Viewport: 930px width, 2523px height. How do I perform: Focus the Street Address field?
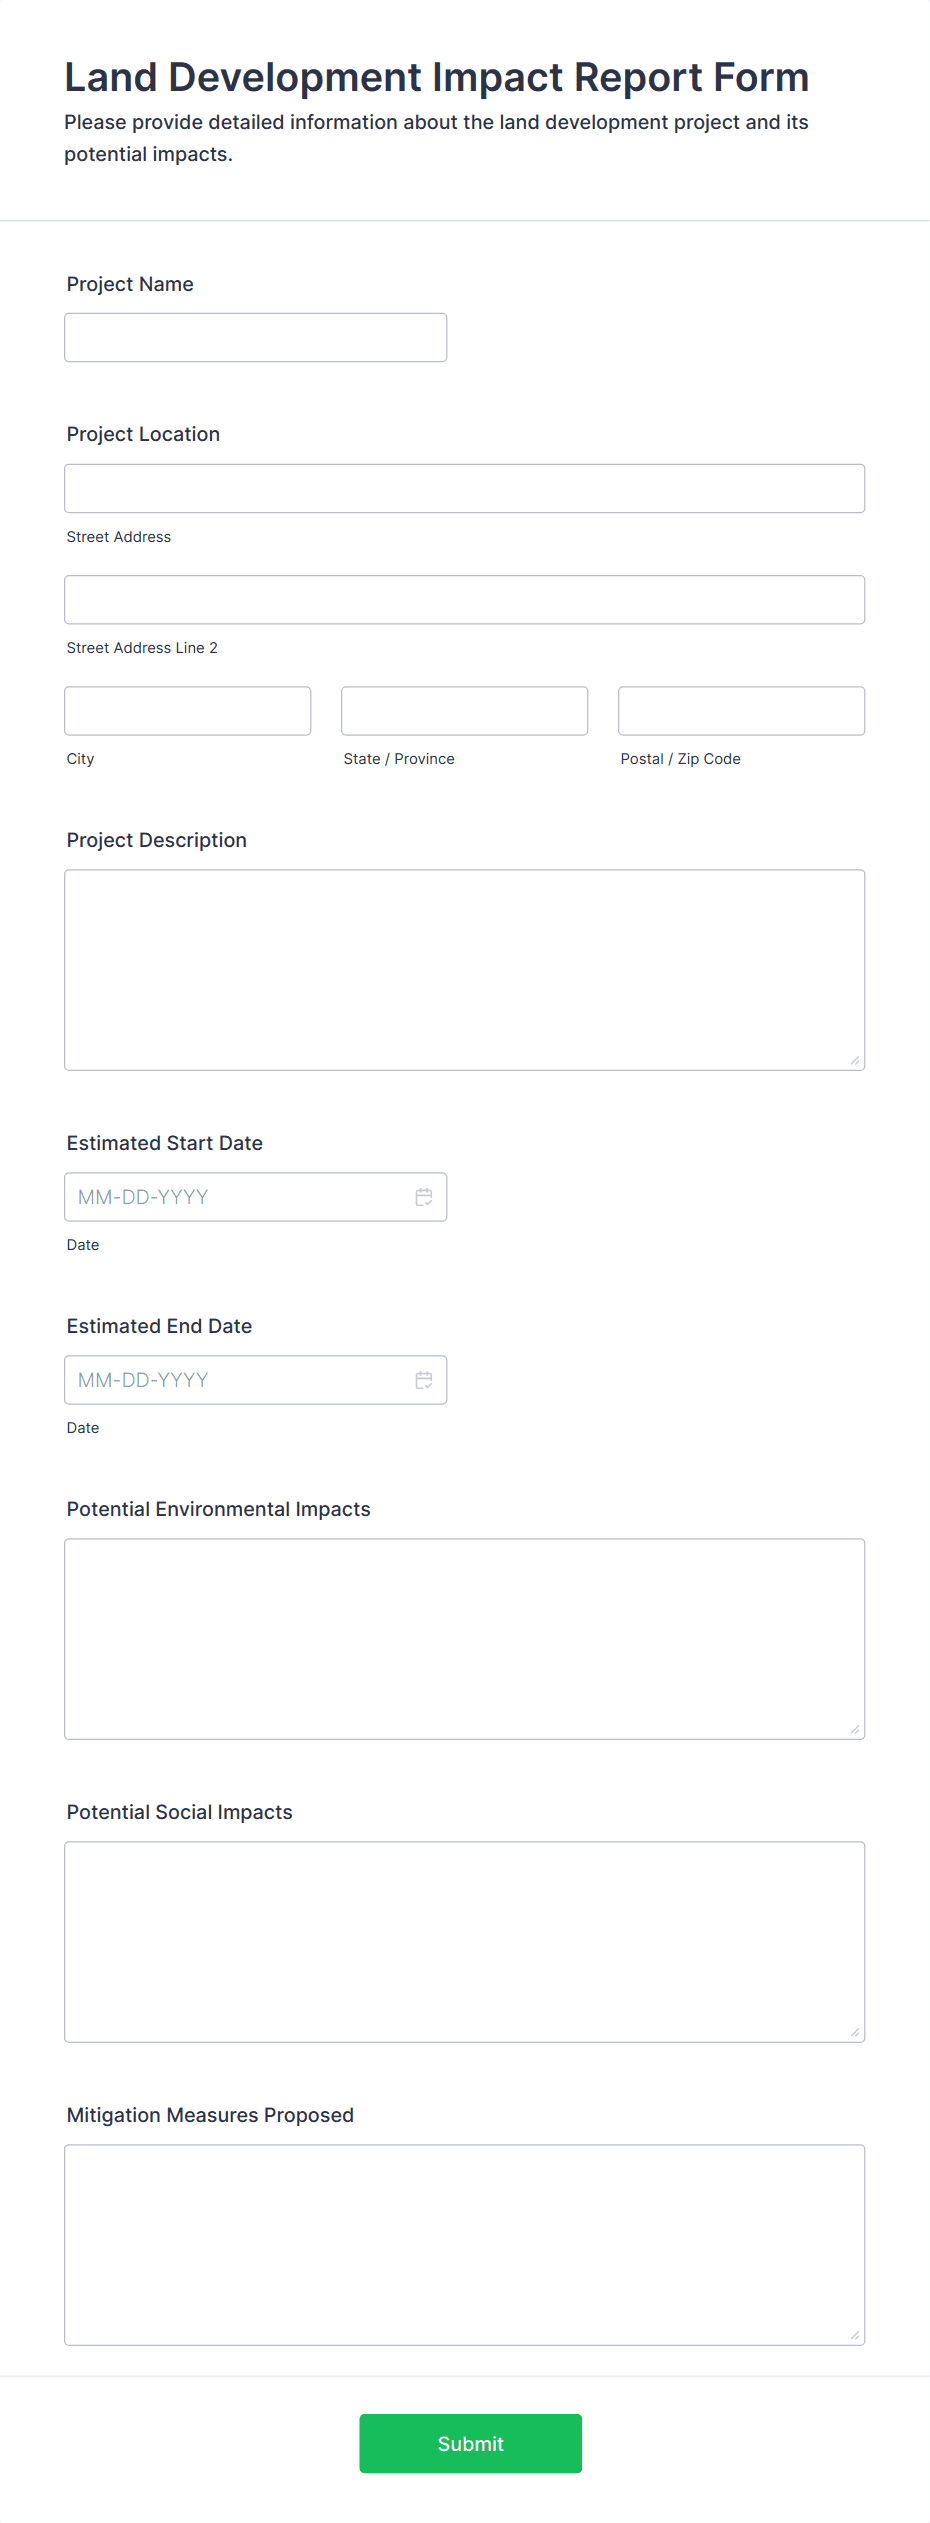[465, 489]
